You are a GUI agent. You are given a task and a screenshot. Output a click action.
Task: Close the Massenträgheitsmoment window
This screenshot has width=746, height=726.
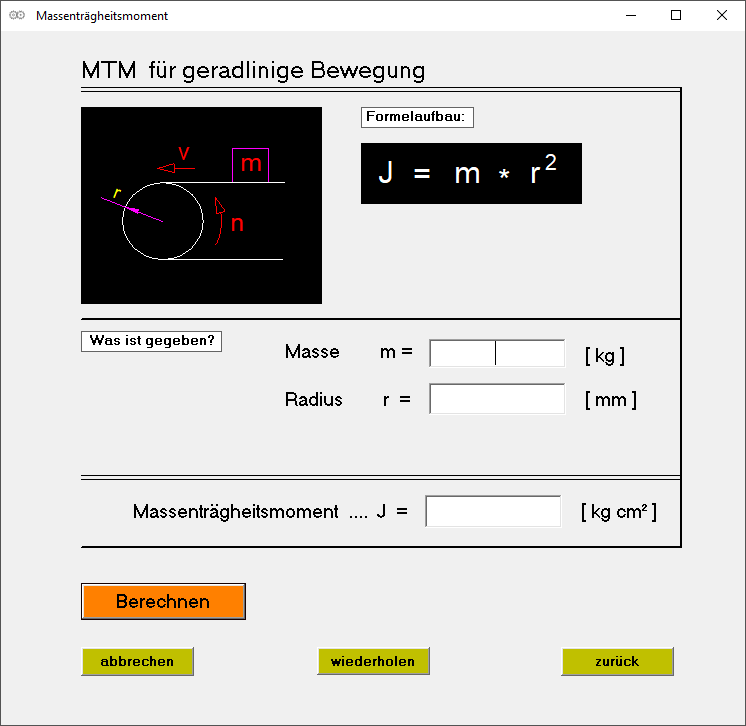722,15
